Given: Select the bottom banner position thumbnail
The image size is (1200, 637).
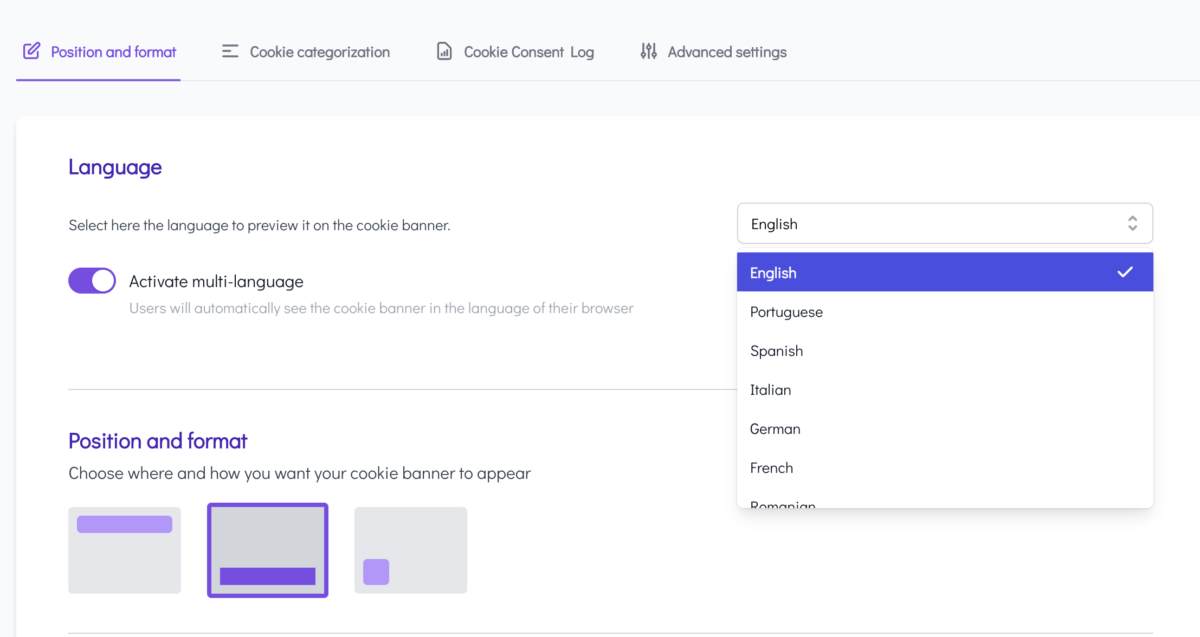Looking at the screenshot, I should pyautogui.click(x=267, y=550).
